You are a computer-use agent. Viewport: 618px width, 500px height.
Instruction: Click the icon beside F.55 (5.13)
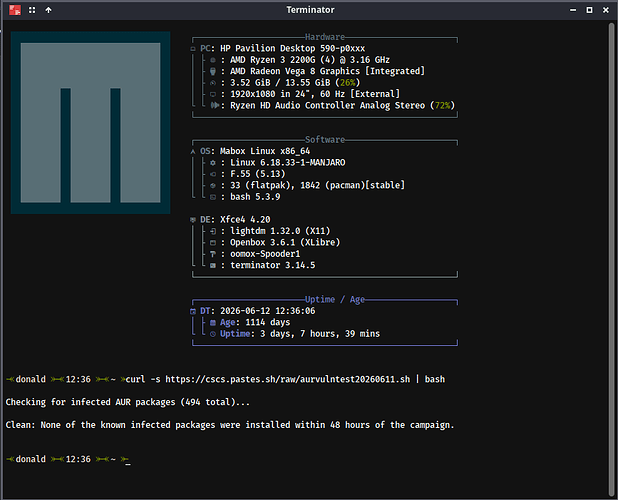[x=213, y=174]
